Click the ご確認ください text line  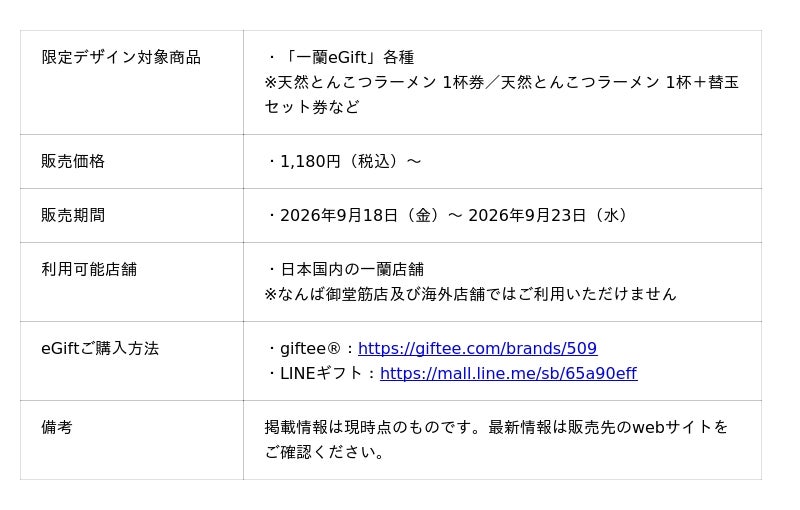(x=324, y=452)
